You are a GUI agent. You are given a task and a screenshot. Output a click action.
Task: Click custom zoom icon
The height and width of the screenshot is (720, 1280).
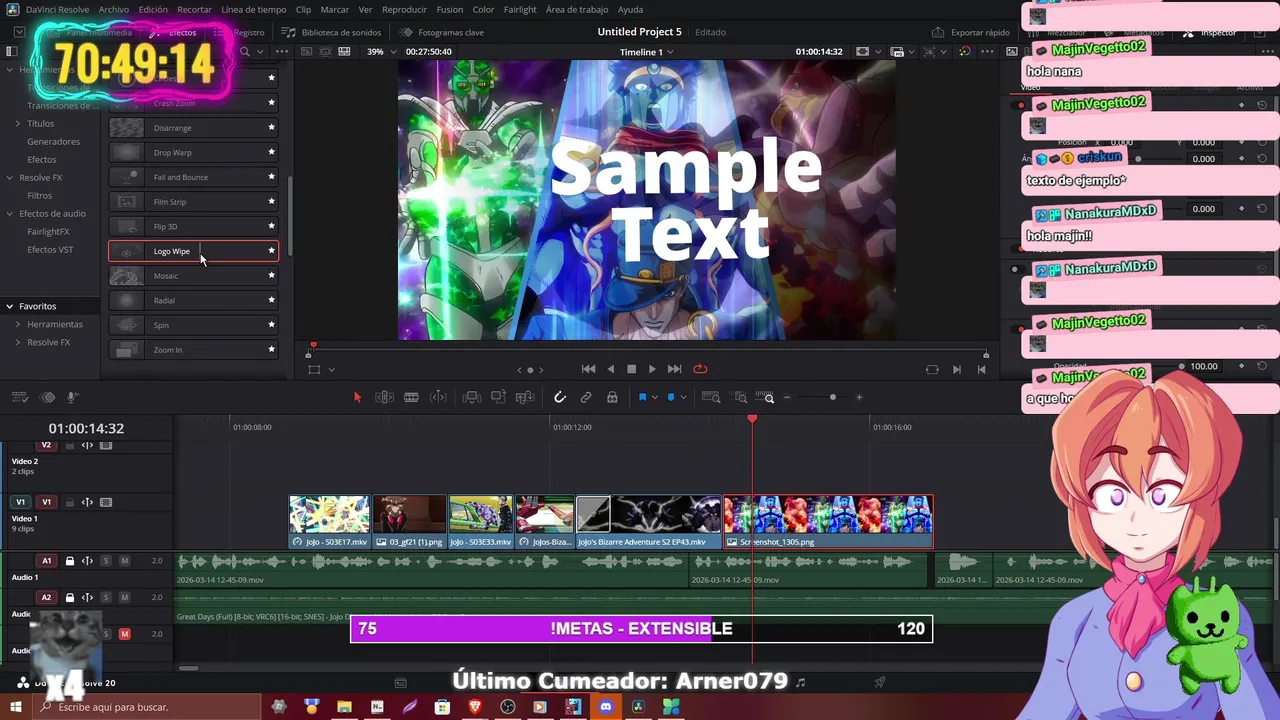click(766, 397)
